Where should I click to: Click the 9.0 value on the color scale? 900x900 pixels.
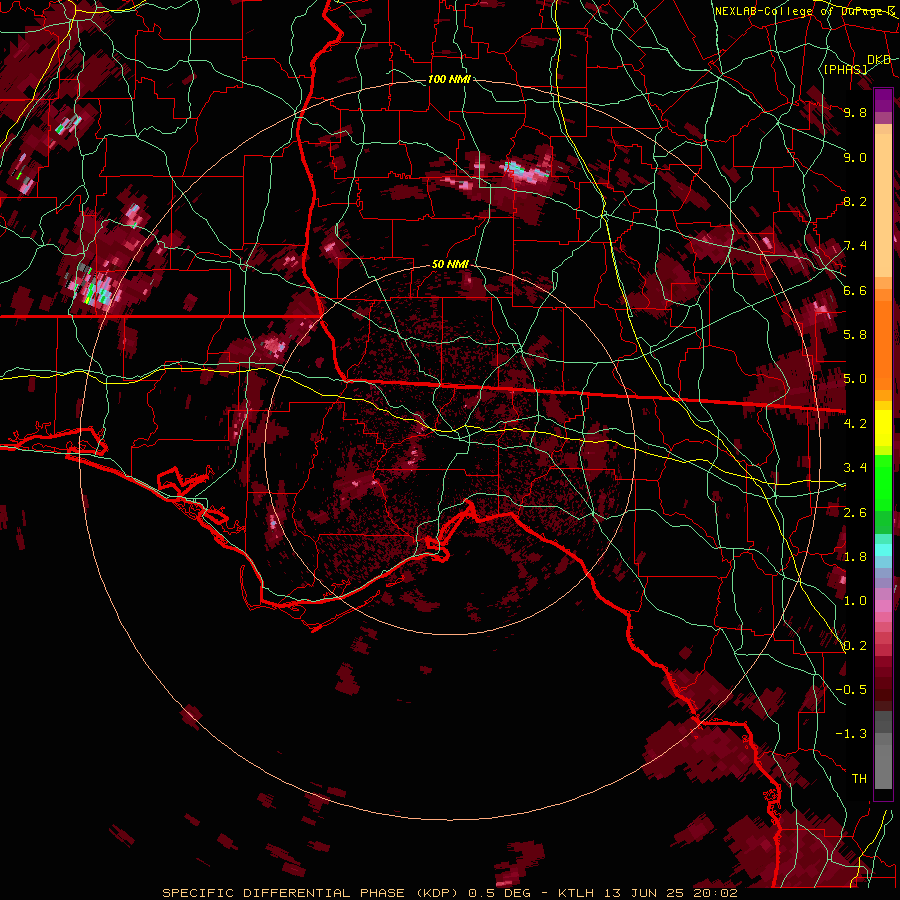(x=855, y=157)
